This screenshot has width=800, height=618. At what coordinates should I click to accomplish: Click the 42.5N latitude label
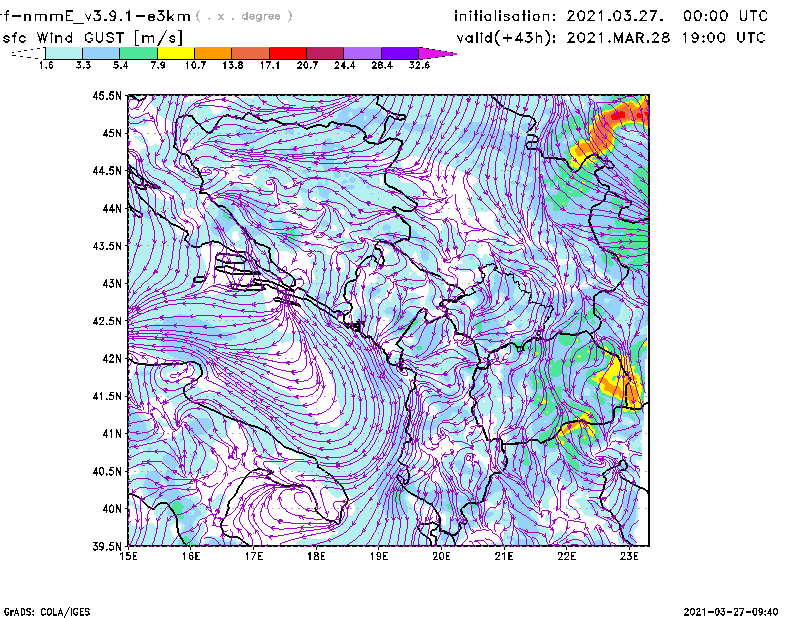pyautogui.click(x=107, y=321)
